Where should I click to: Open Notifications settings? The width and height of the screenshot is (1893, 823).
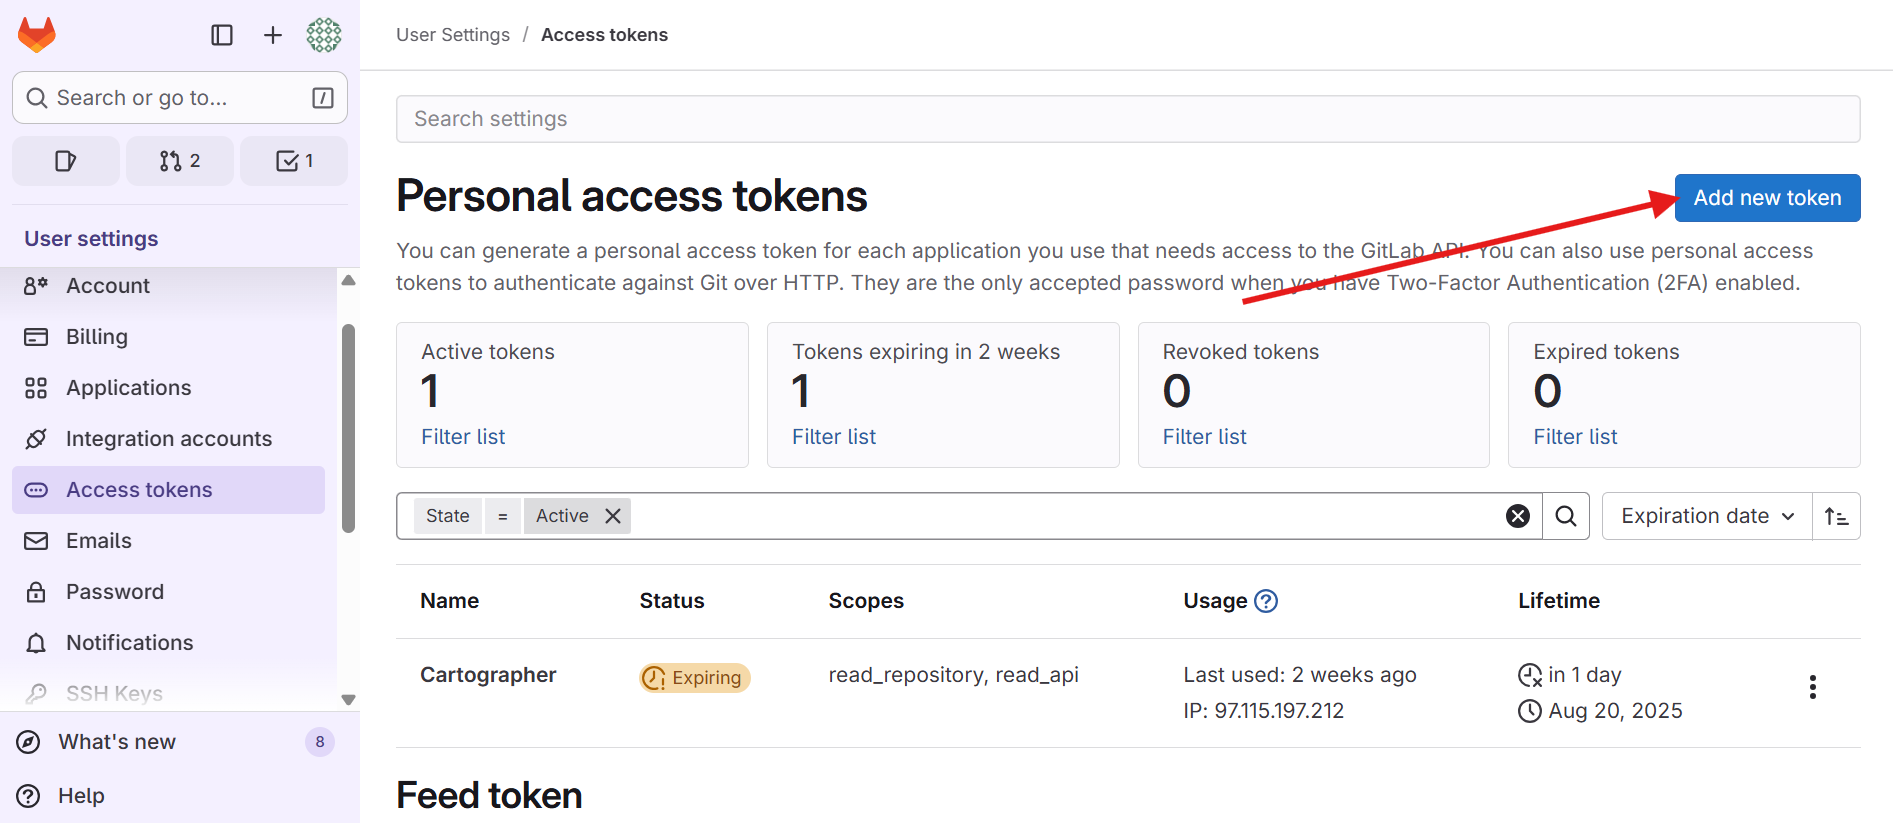pyautogui.click(x=168, y=643)
